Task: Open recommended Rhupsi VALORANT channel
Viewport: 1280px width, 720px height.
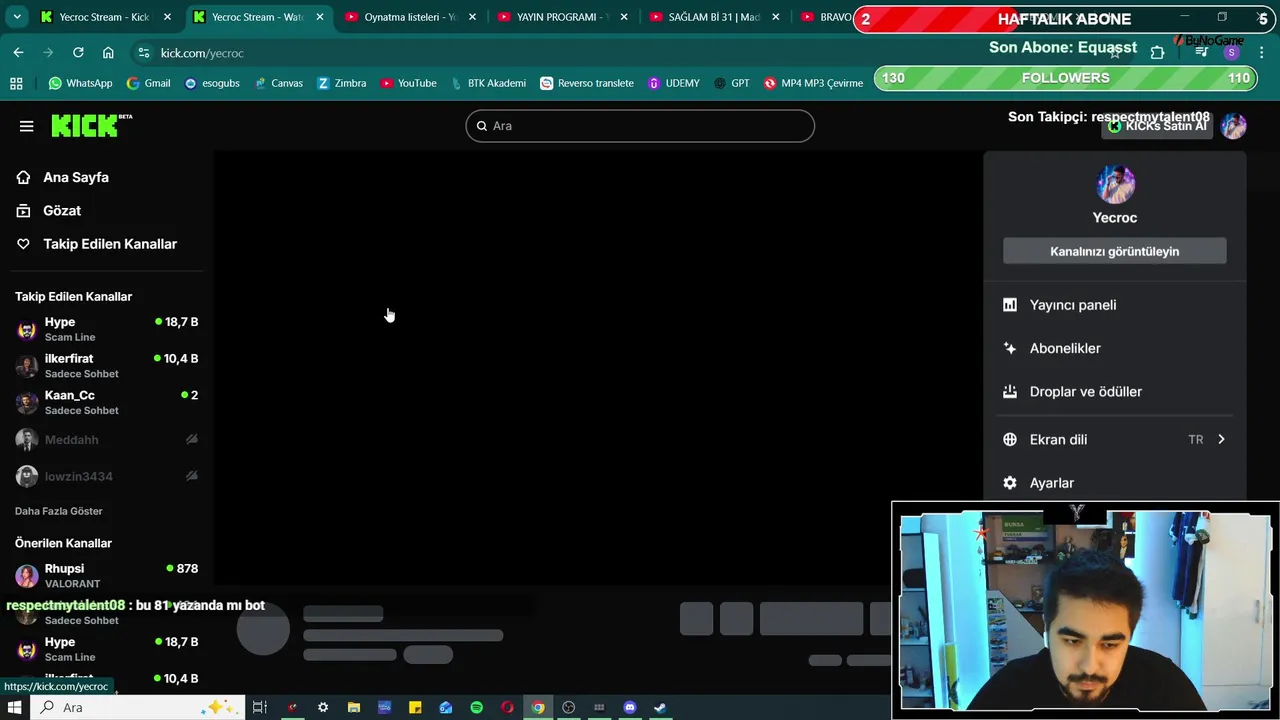Action: pos(106,576)
